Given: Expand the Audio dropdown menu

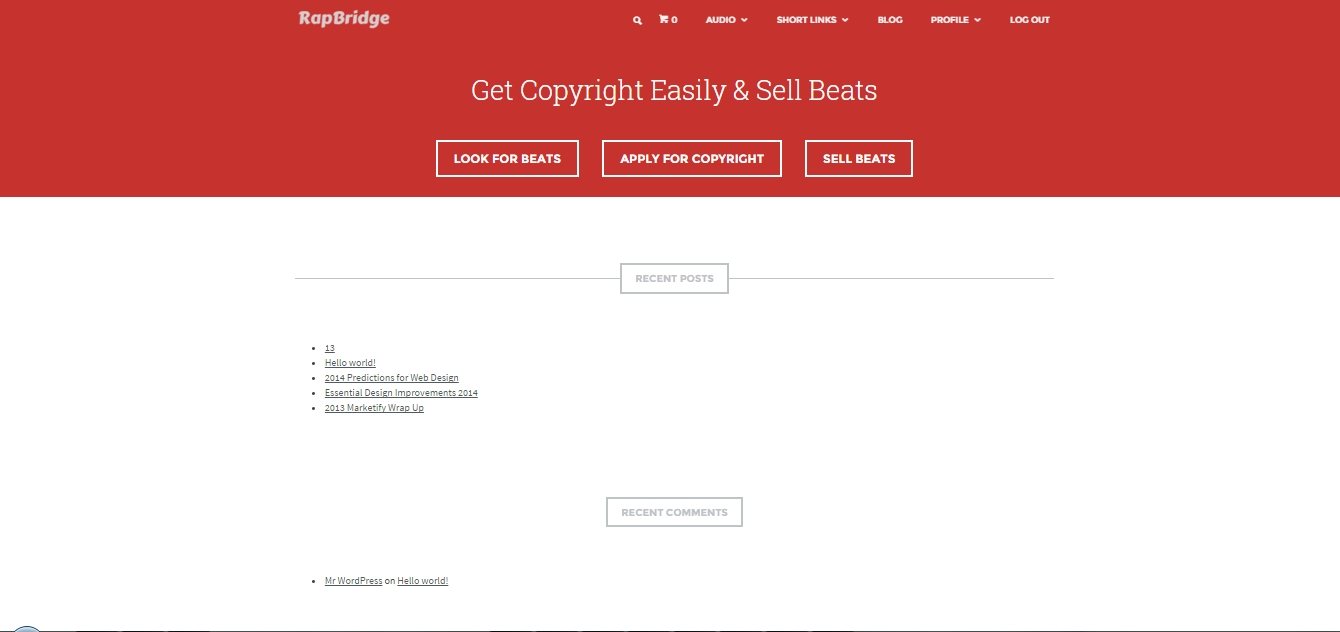Looking at the screenshot, I should (726, 20).
